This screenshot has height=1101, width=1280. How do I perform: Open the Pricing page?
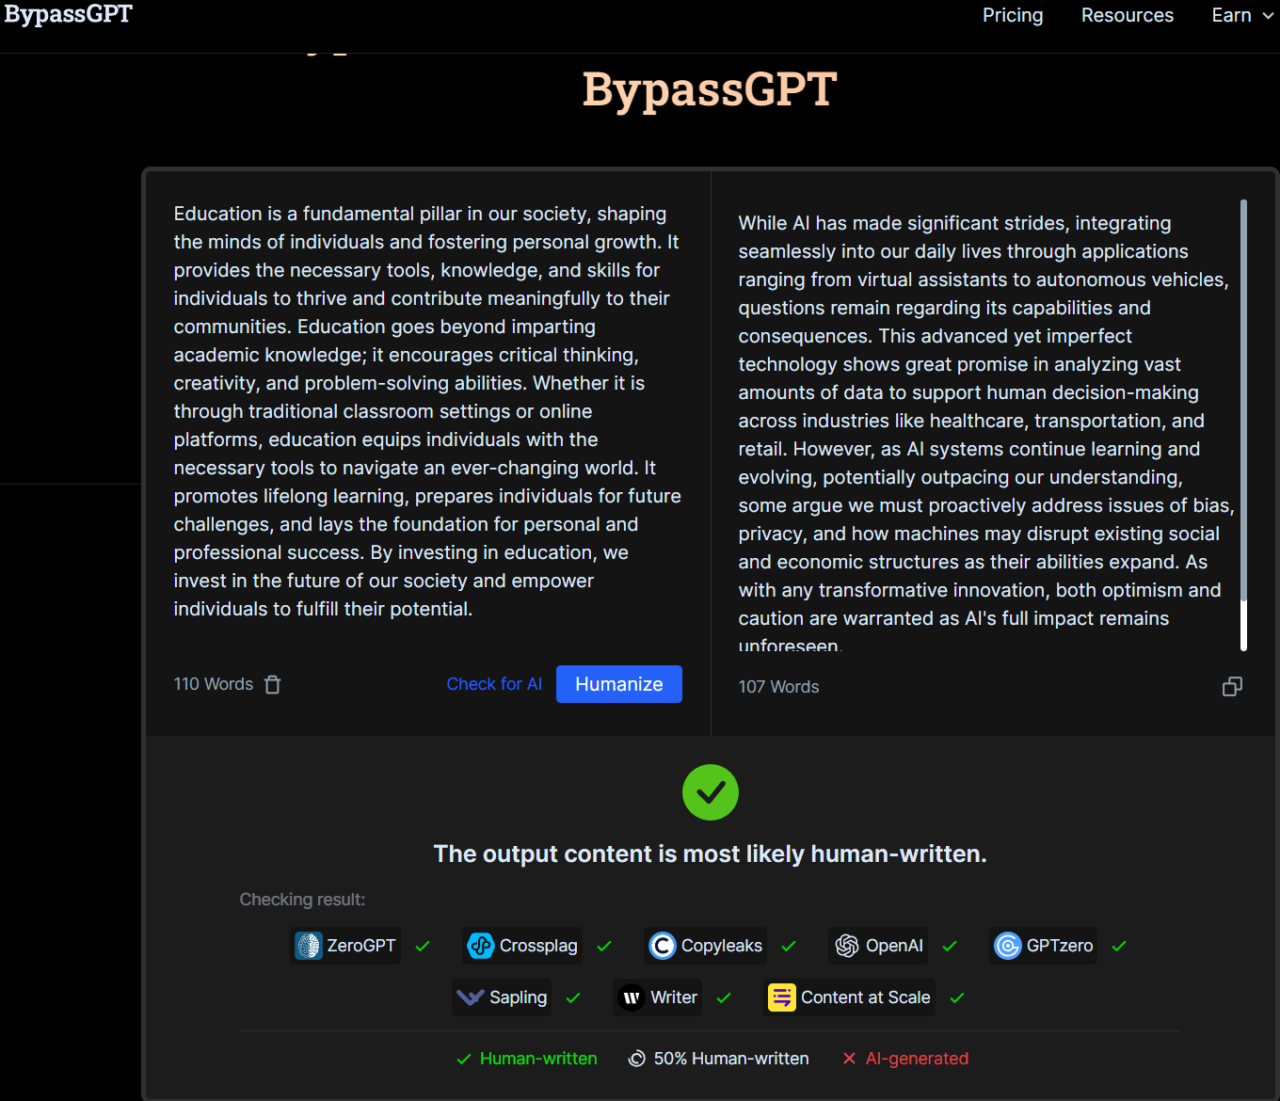pos(1012,15)
